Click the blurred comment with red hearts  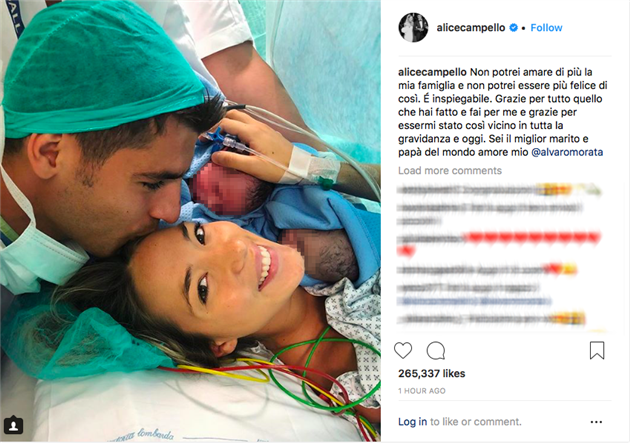498,243
